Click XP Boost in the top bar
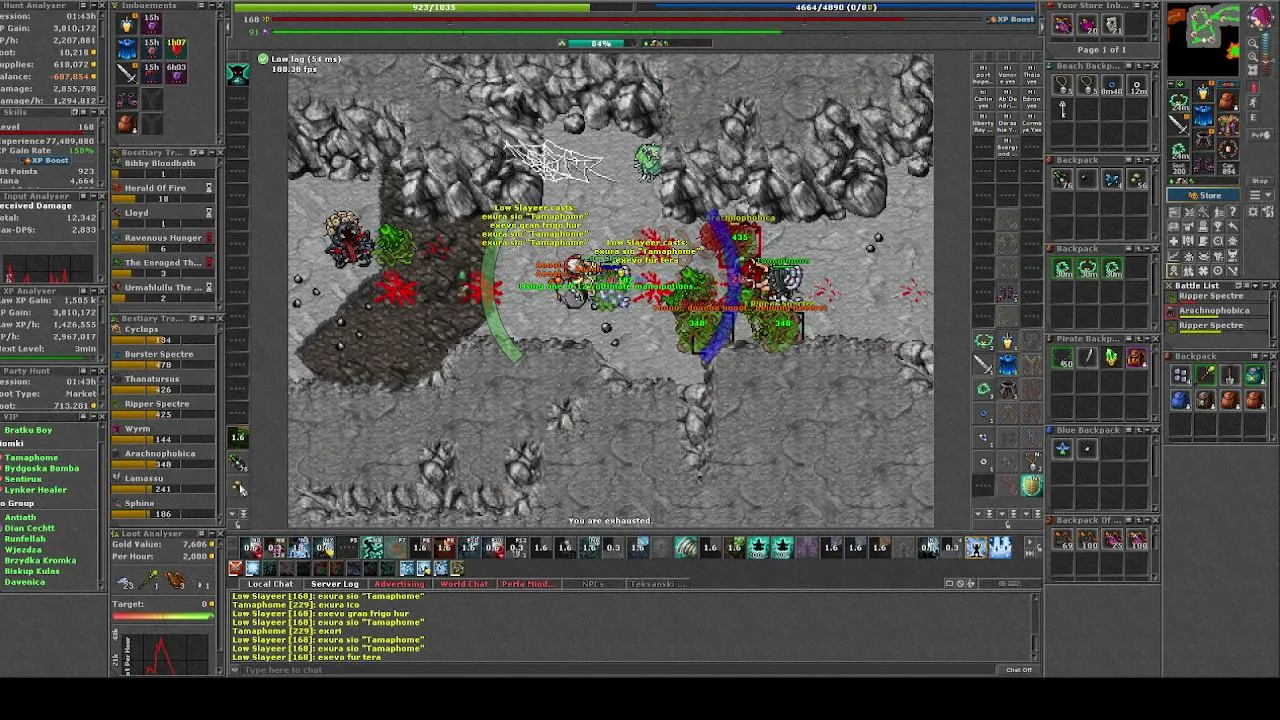This screenshot has height=720, width=1280. (1011, 19)
